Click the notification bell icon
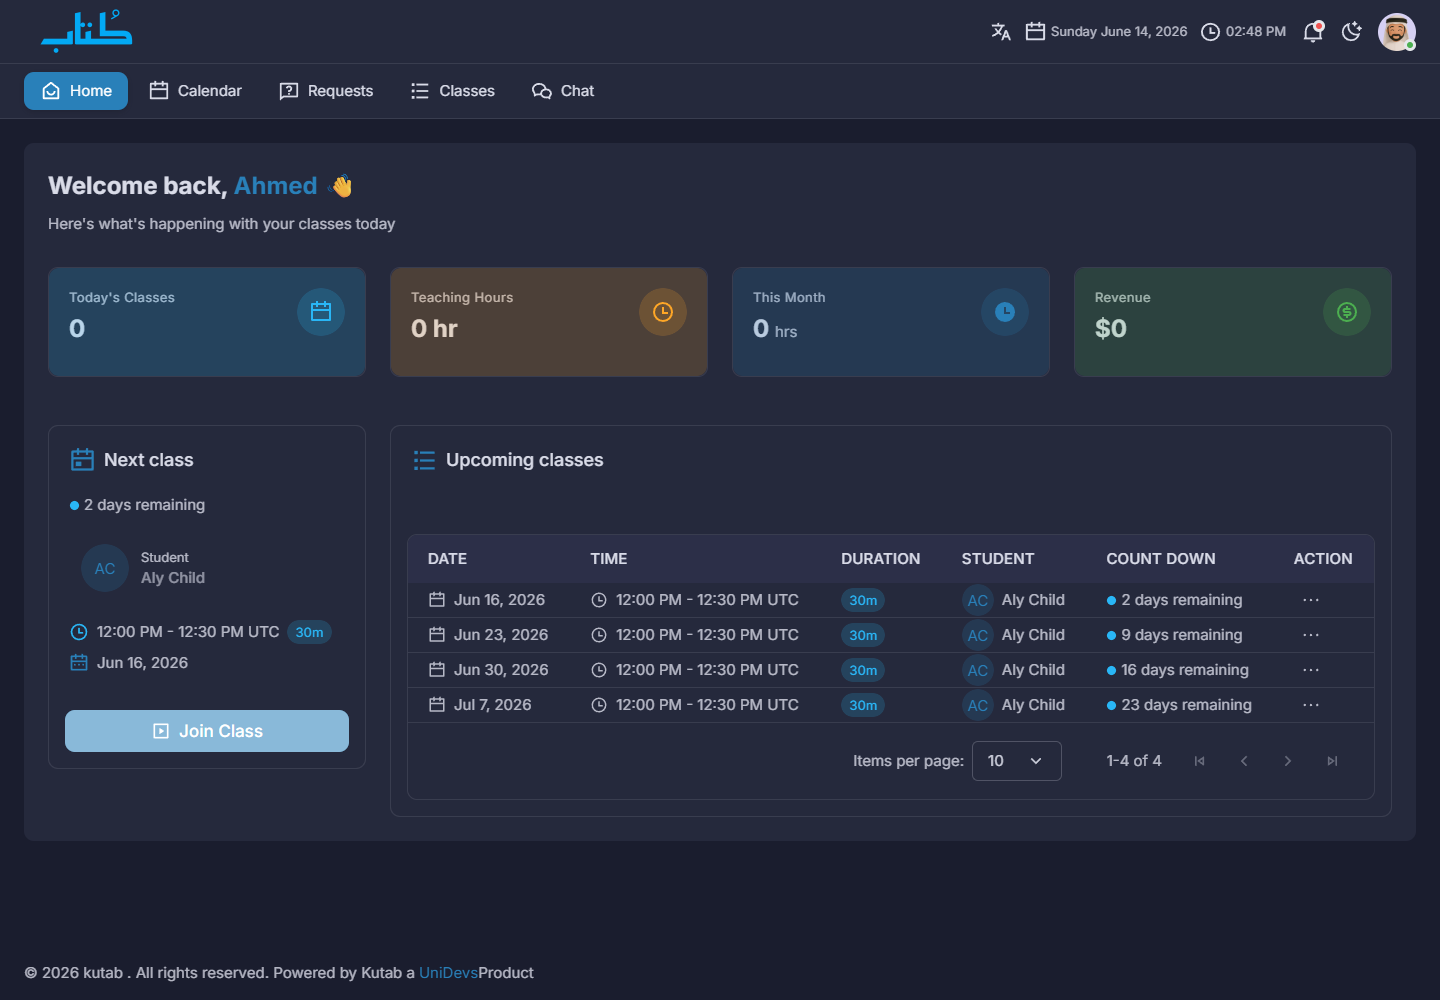This screenshot has height=1000, width=1440. click(x=1313, y=32)
